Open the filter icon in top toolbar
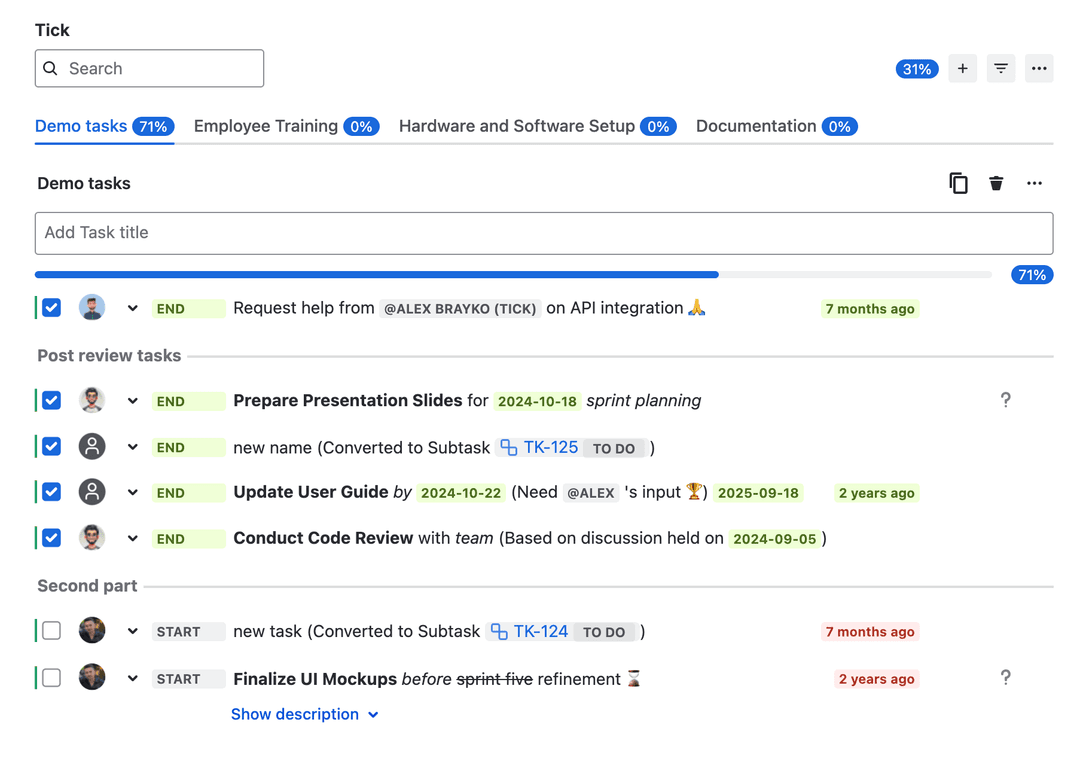Viewport: 1080px width, 761px height. point(1000,69)
